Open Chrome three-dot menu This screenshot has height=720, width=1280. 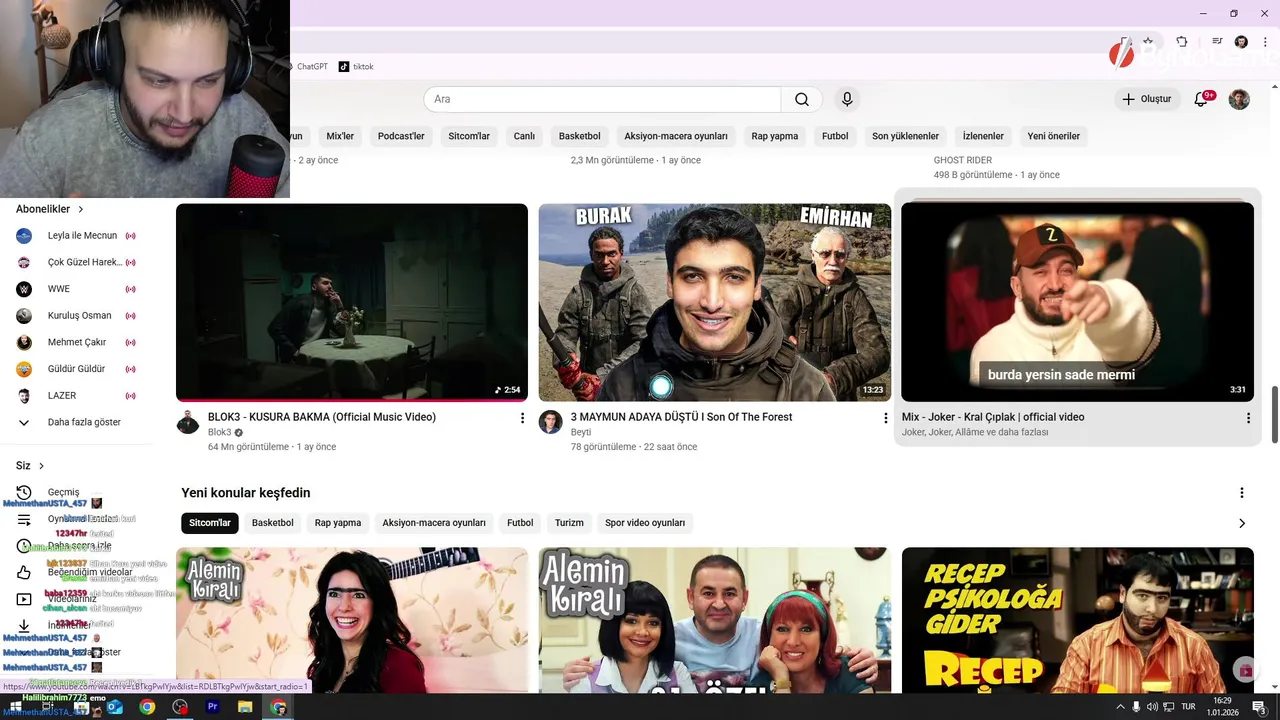[x=1265, y=42]
